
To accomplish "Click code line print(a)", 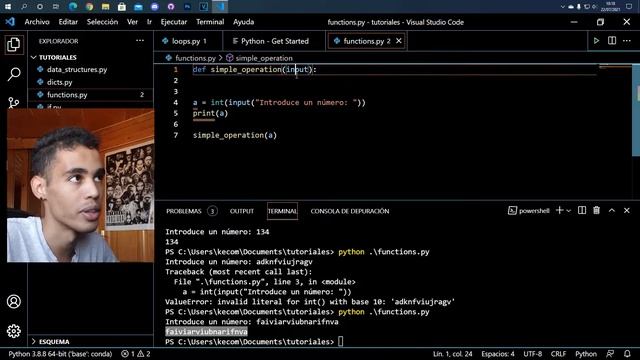I will pyautogui.click(x=210, y=113).
